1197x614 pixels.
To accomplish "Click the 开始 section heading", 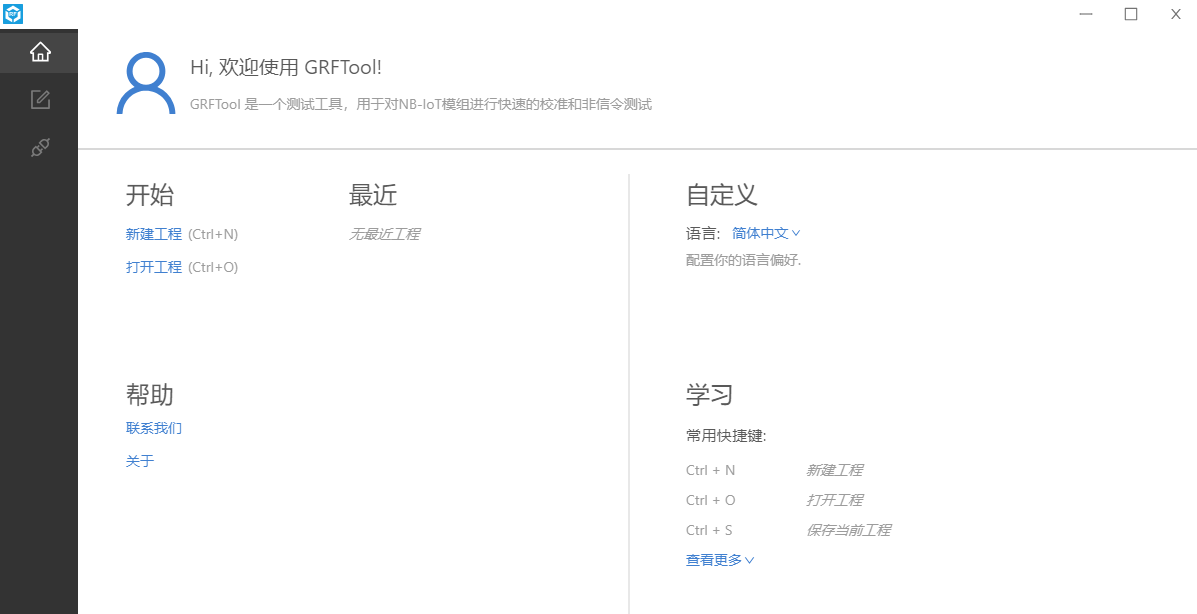I will [150, 195].
